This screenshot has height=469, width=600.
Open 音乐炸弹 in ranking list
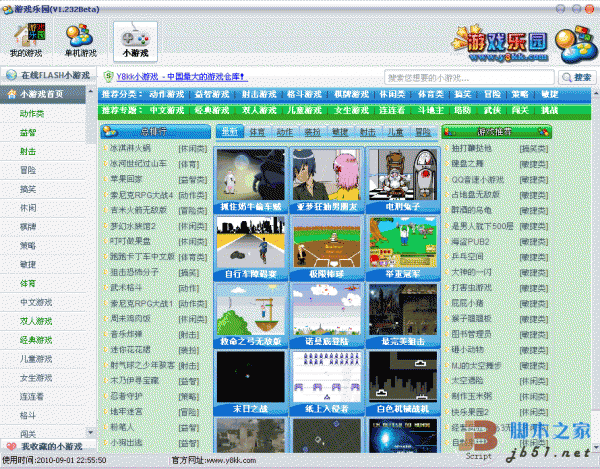126,334
